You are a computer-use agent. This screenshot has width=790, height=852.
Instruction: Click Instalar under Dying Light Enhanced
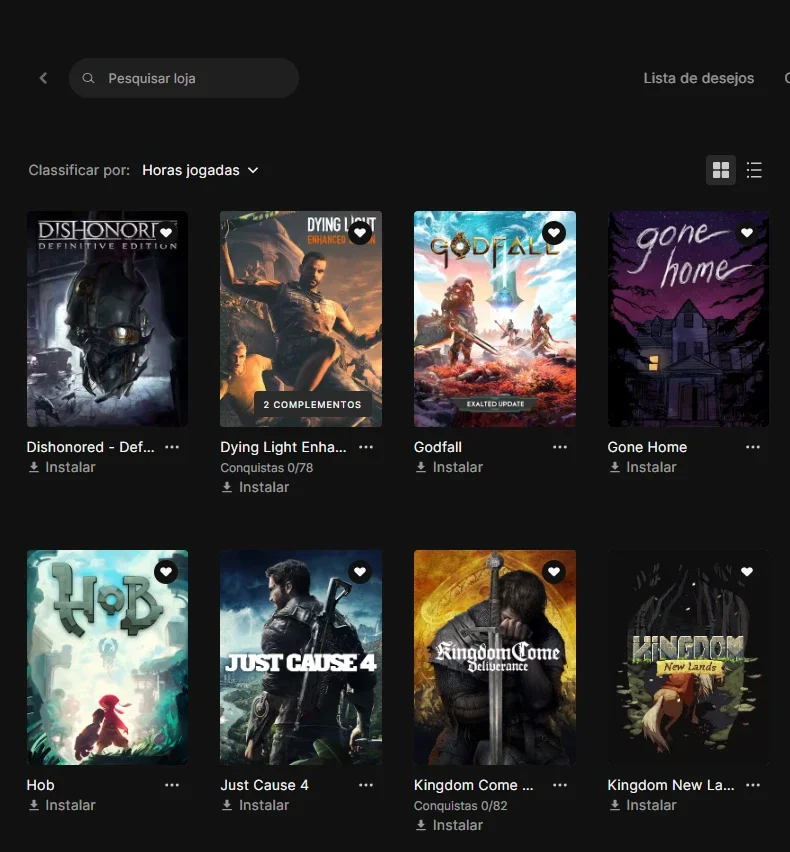tap(255, 487)
